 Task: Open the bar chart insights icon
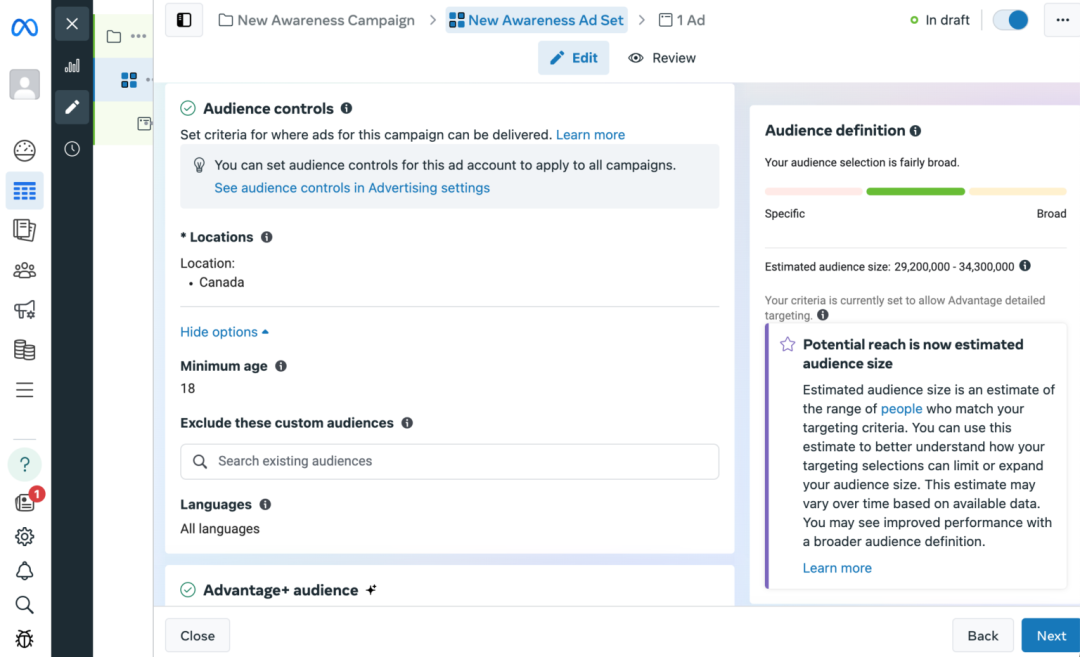coord(72,66)
